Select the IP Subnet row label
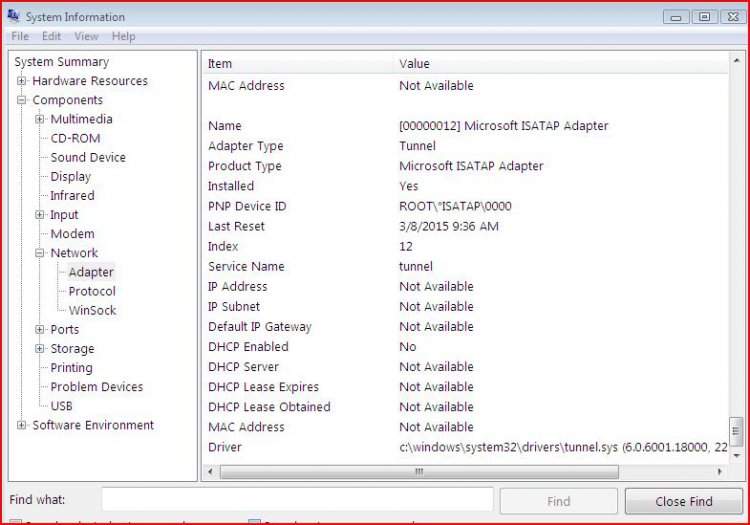750x525 pixels. [234, 306]
